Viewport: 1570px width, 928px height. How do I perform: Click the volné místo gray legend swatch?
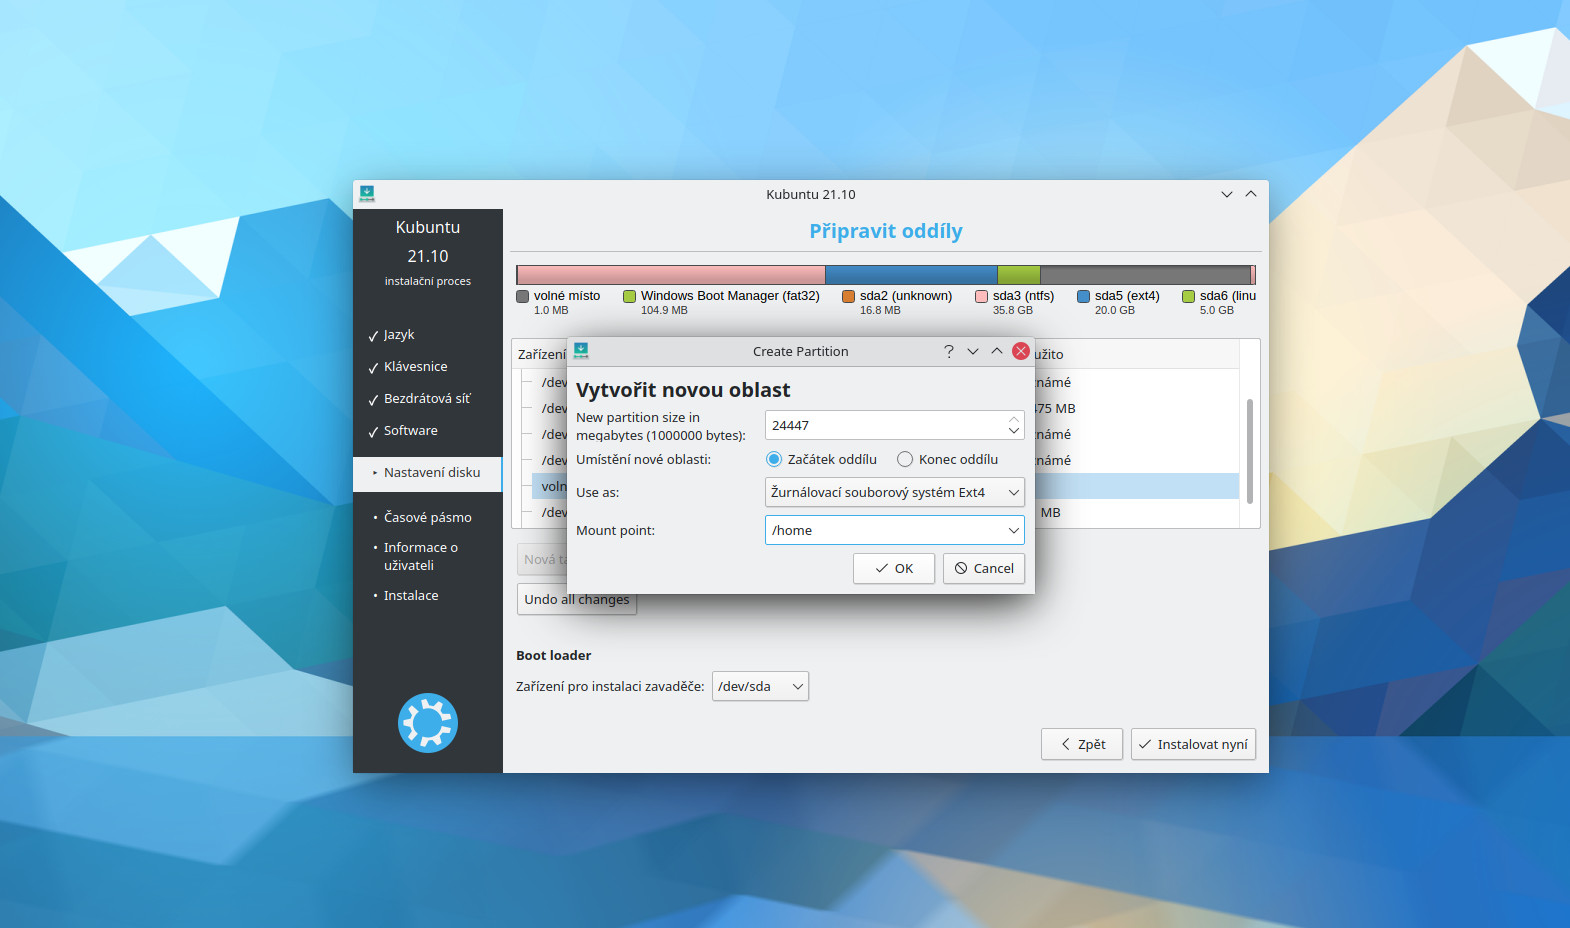(522, 296)
